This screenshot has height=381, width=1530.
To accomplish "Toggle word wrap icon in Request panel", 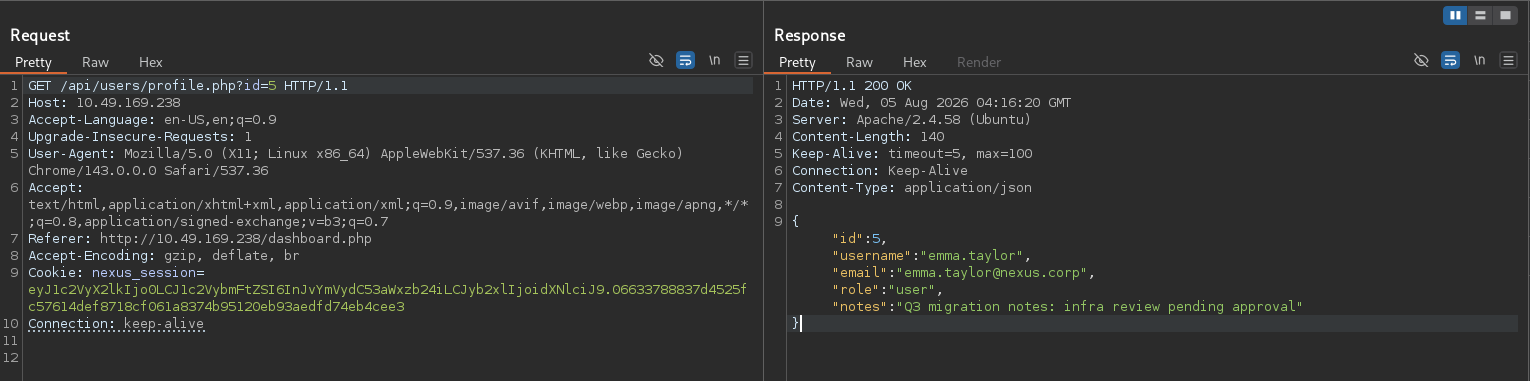I will tap(685, 61).
